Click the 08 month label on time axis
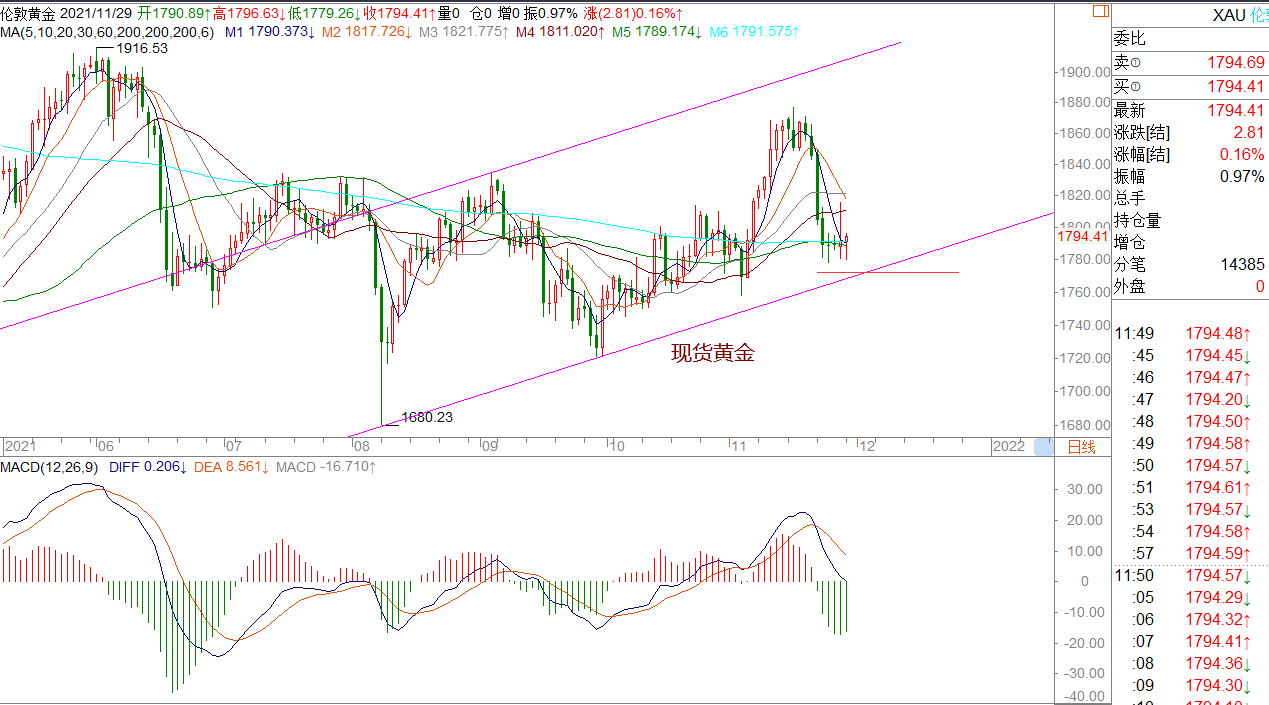 362,446
